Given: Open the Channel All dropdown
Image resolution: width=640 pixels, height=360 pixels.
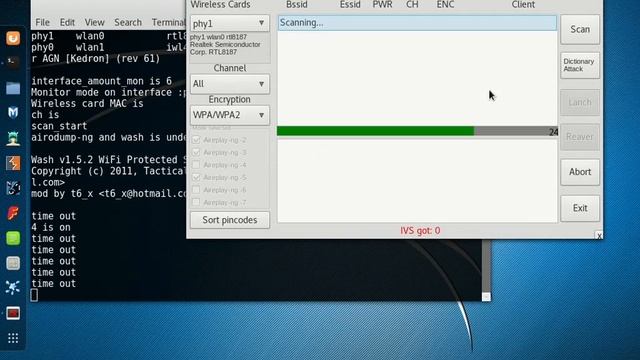Looking at the screenshot, I should [x=229, y=84].
